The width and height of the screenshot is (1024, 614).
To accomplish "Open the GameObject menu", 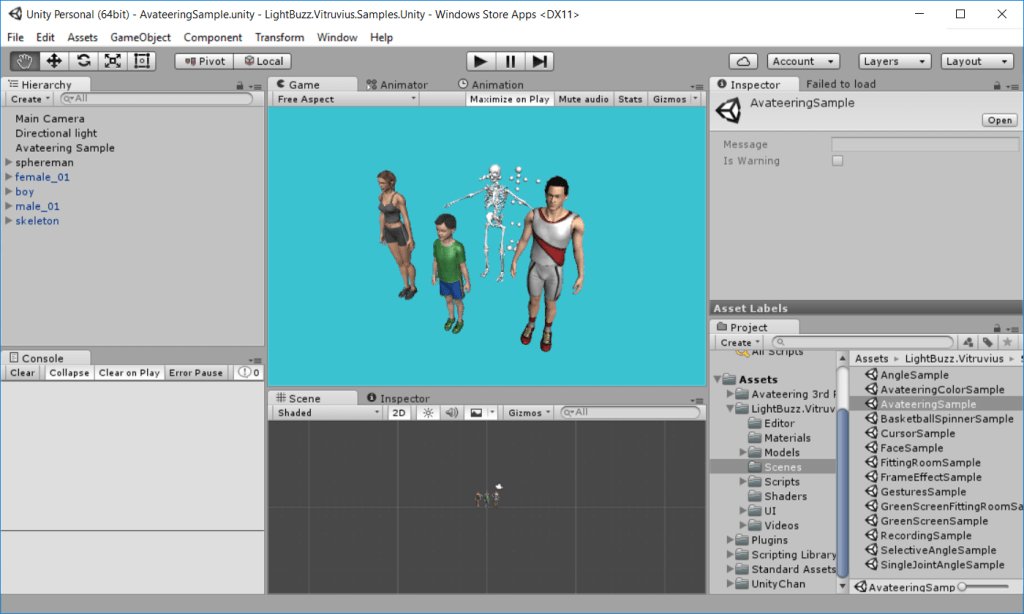I will coord(140,37).
